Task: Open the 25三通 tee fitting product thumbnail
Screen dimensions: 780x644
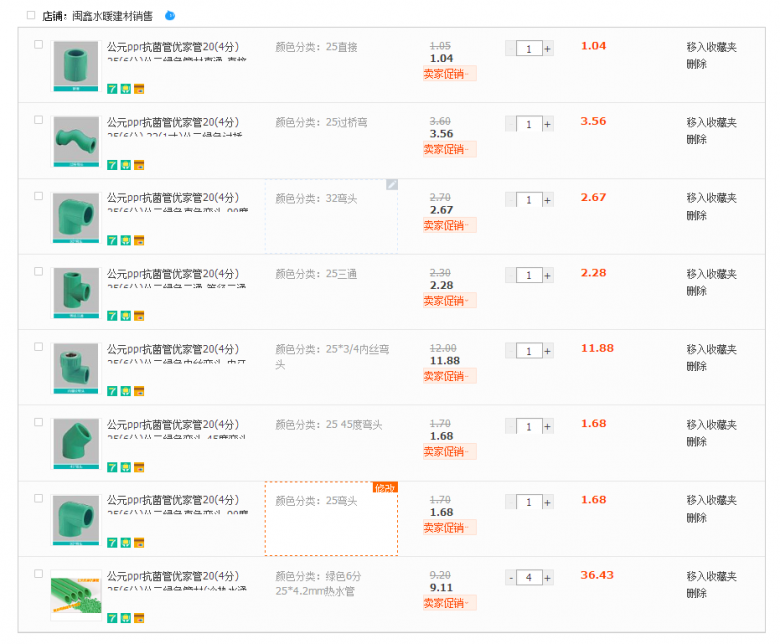Action: (x=76, y=291)
